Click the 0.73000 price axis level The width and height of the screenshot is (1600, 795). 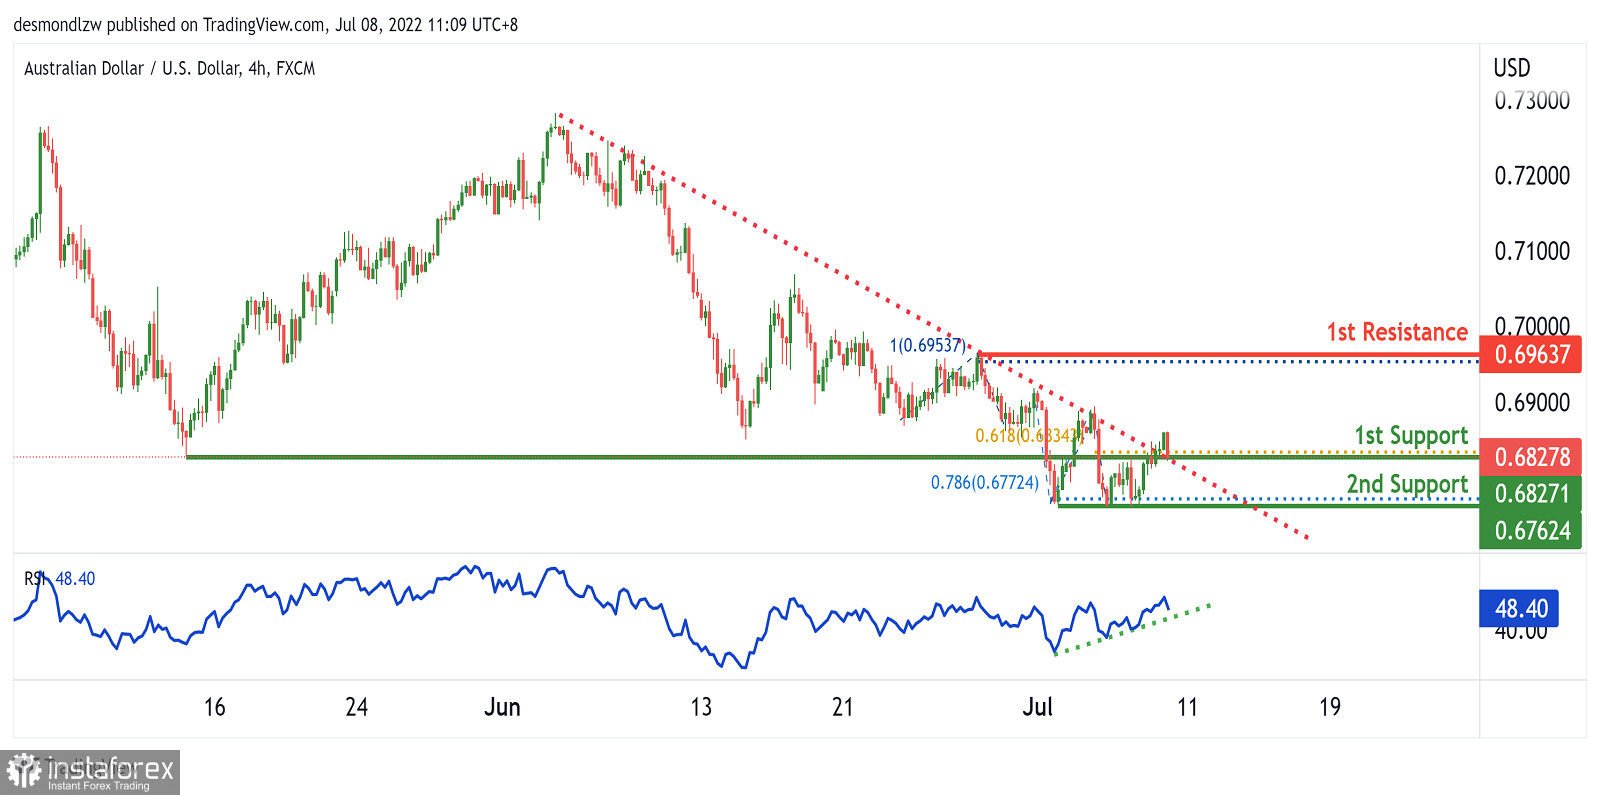[x=1532, y=100]
